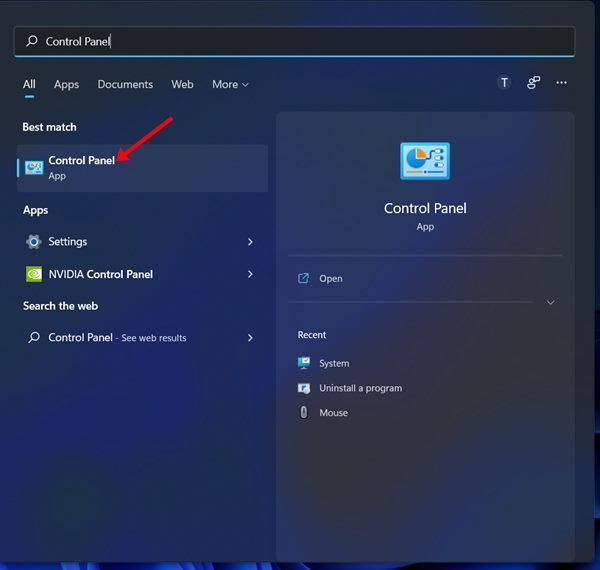
Task: Click the NVIDIA Control Panel icon
Action: 34,274
